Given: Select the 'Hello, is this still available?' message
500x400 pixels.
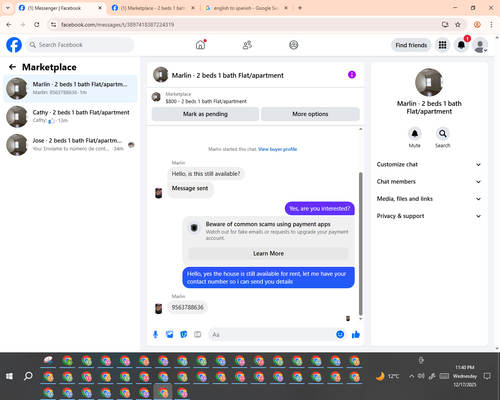Looking at the screenshot, I should click(206, 174).
